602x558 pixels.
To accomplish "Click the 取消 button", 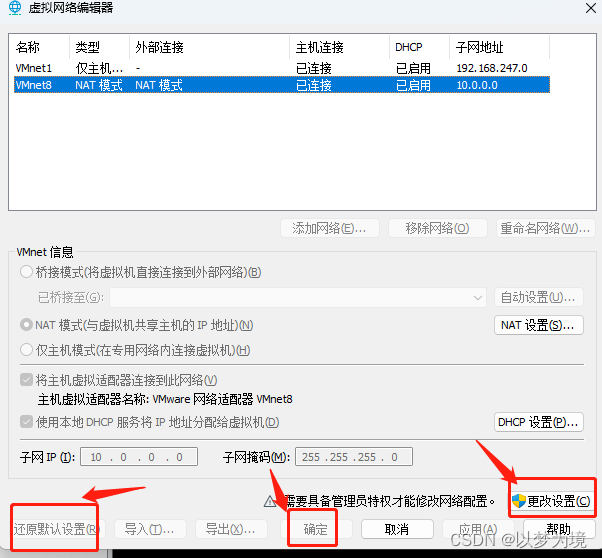I will tap(397, 529).
